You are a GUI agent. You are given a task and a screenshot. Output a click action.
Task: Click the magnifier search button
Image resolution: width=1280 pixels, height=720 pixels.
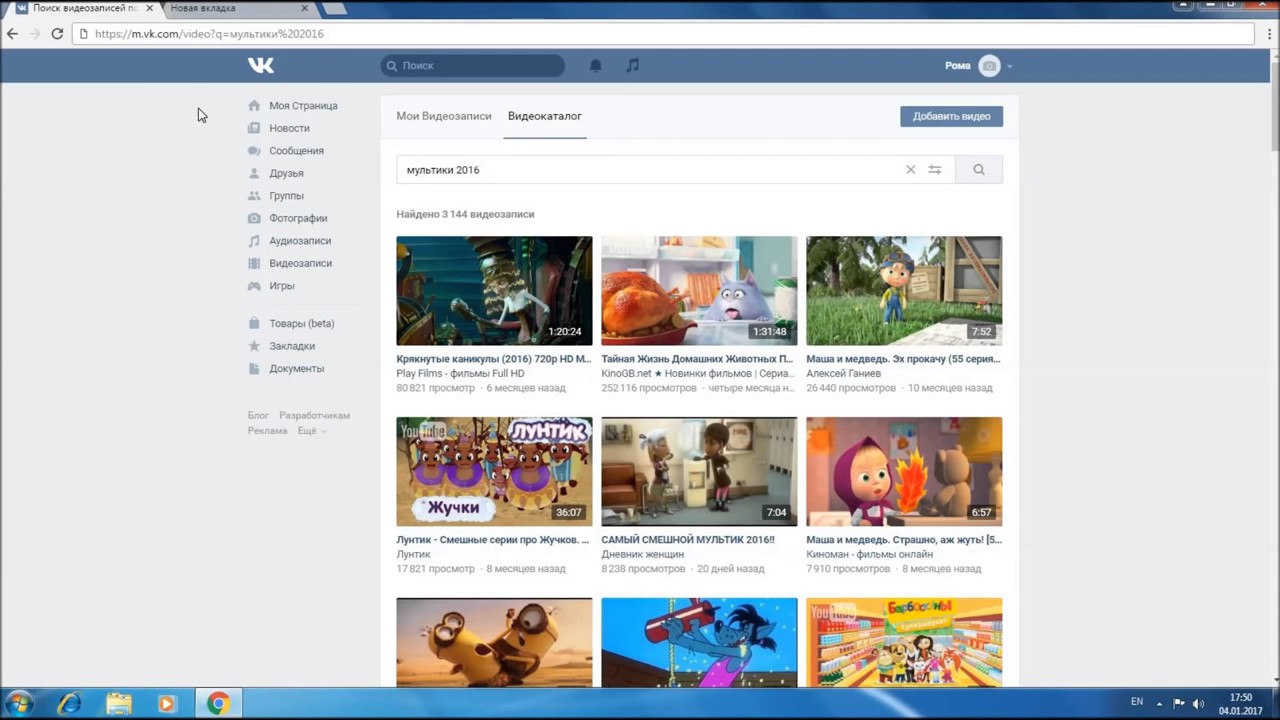pyautogui.click(x=979, y=170)
